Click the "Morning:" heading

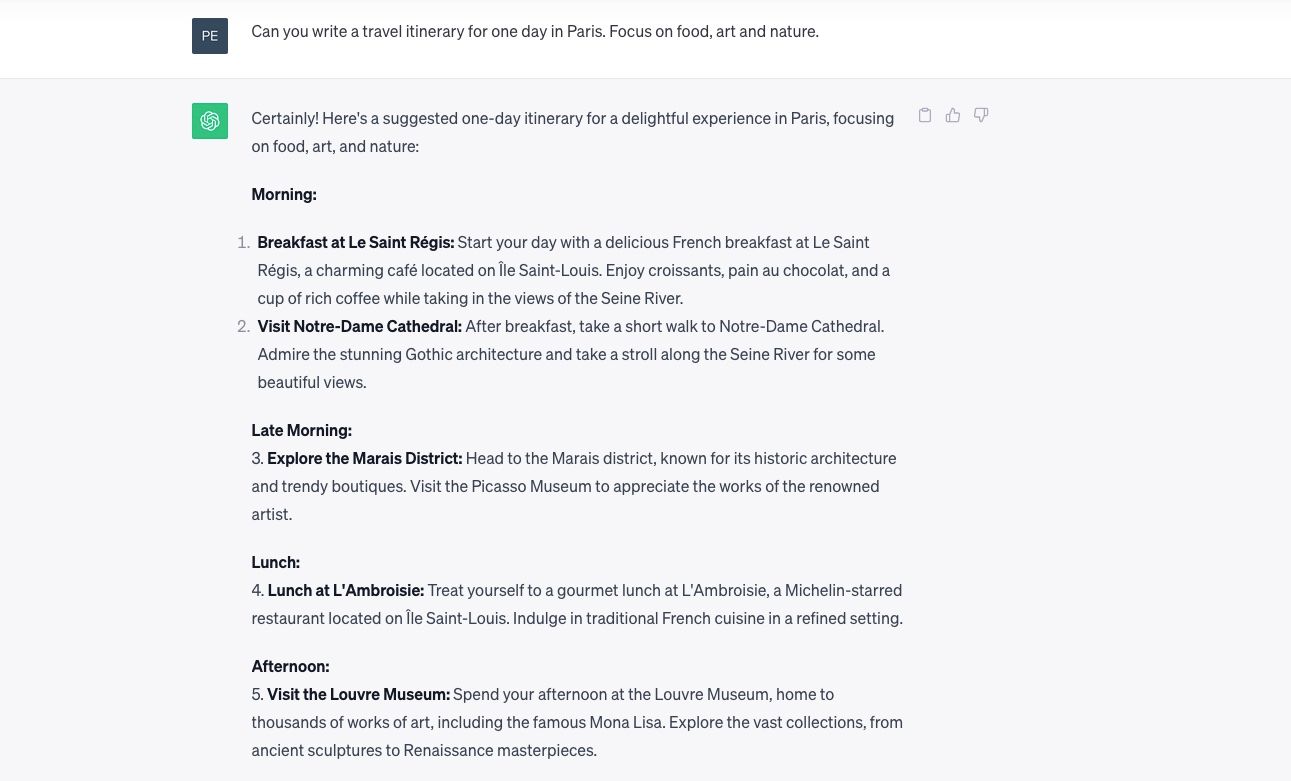(284, 194)
